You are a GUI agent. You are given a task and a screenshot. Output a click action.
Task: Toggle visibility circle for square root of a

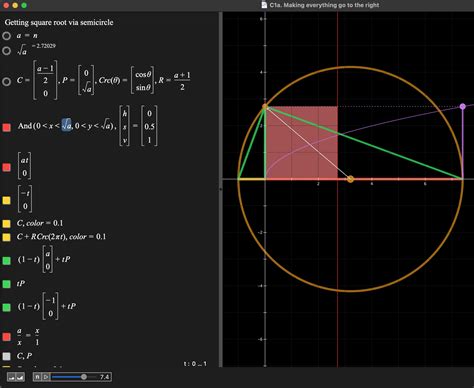click(x=7, y=51)
